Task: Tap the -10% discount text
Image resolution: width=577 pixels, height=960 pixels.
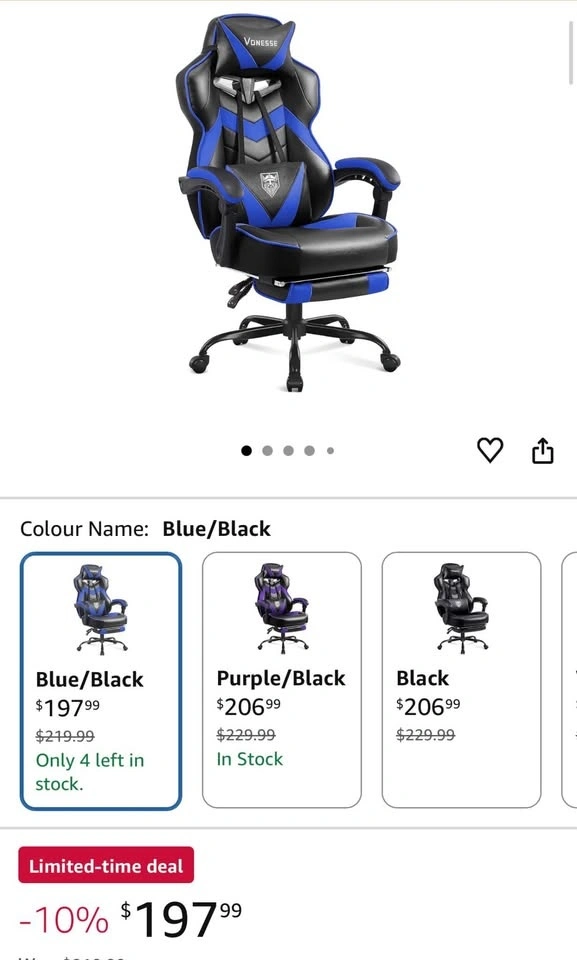Action: pos(64,920)
